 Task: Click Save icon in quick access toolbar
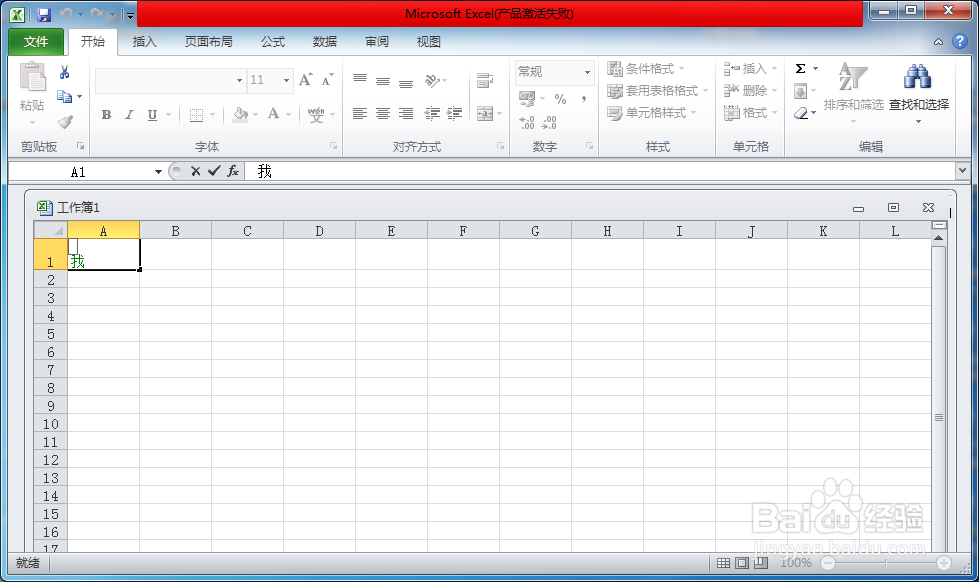(x=44, y=14)
